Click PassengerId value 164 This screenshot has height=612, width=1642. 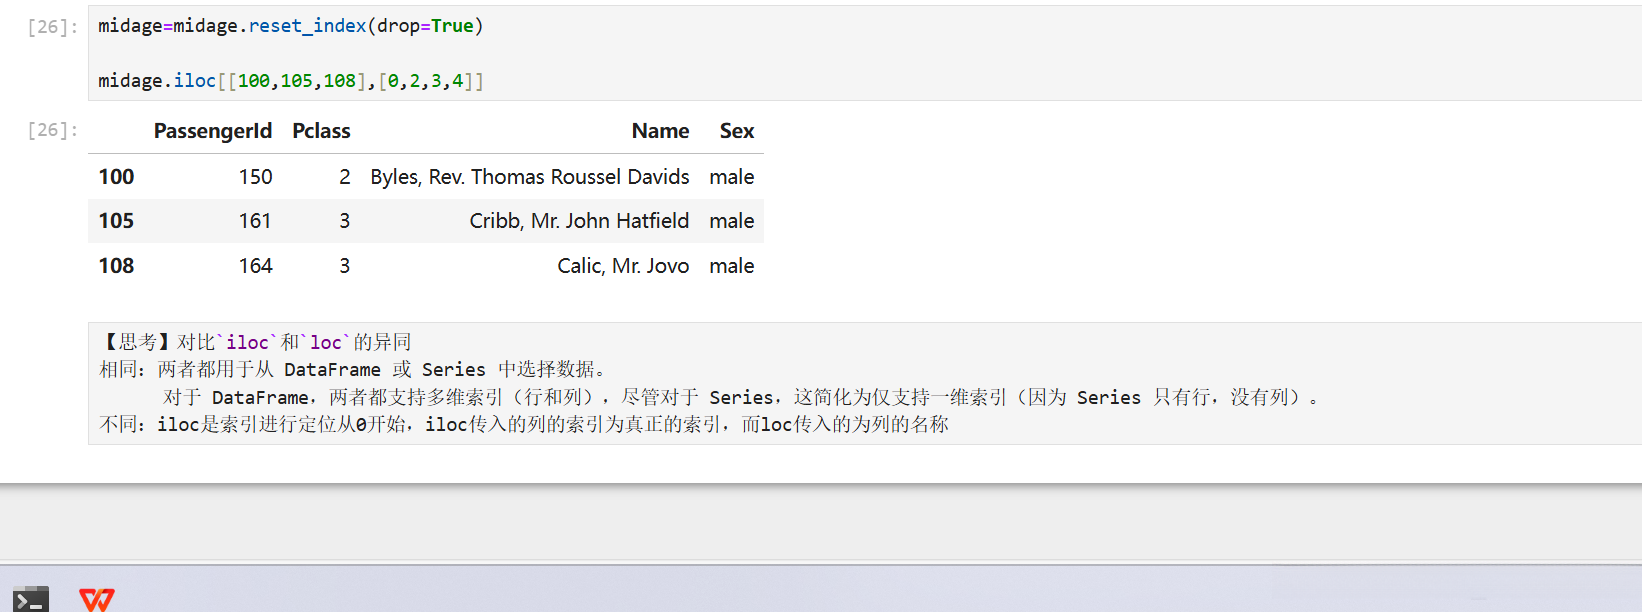pyautogui.click(x=255, y=266)
